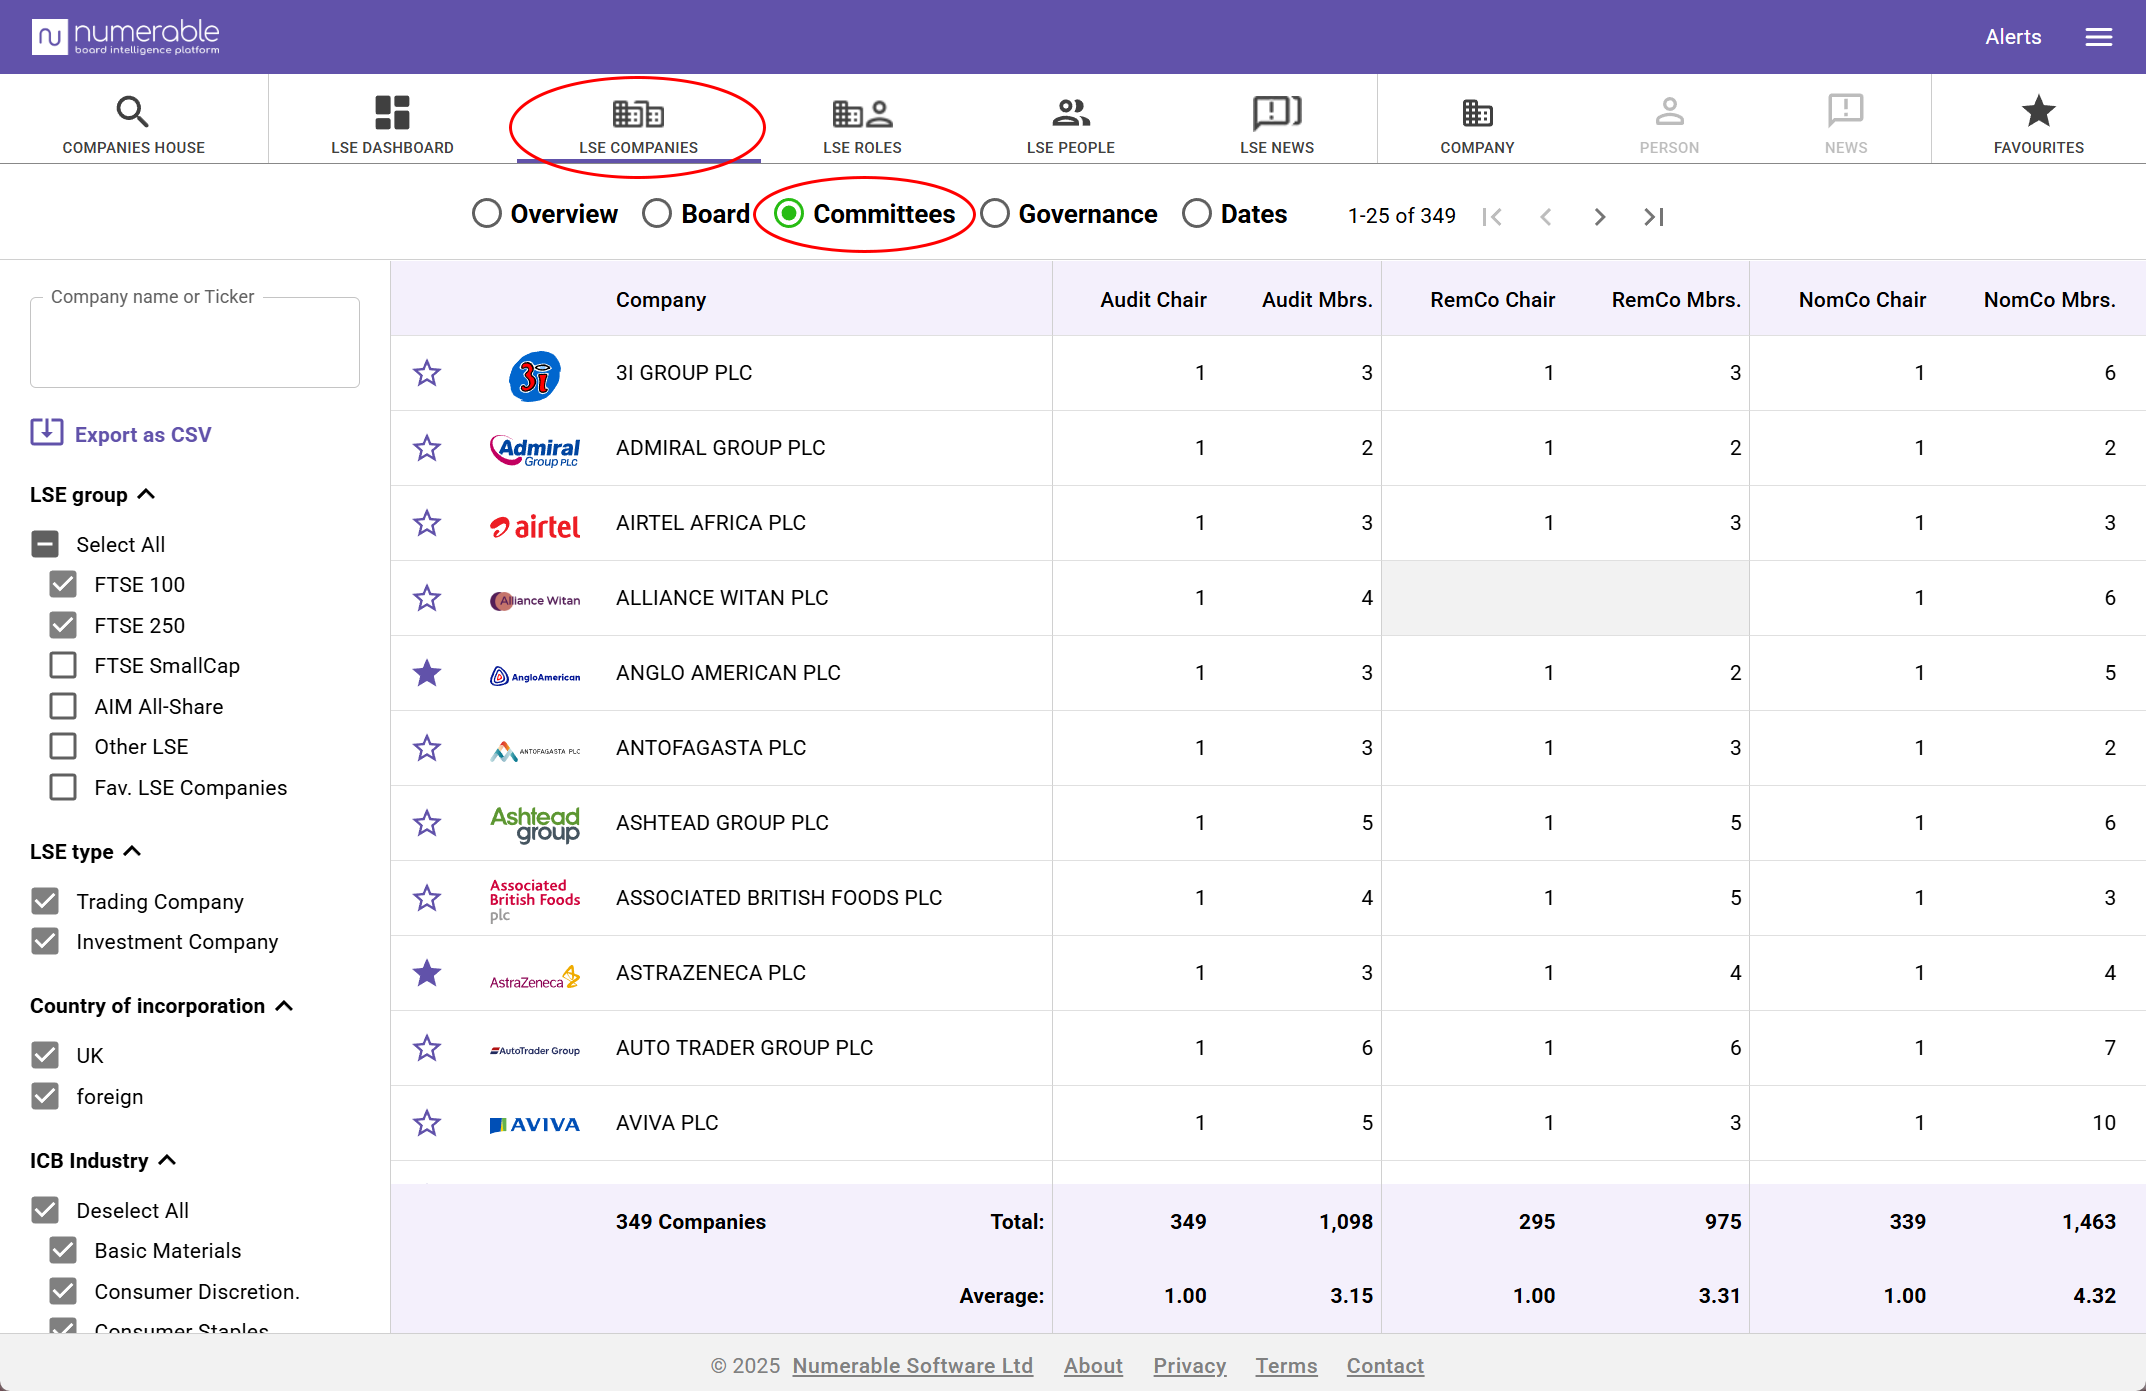Favourite 3I Group PLC with star
The image size is (2146, 1391).
427,373
